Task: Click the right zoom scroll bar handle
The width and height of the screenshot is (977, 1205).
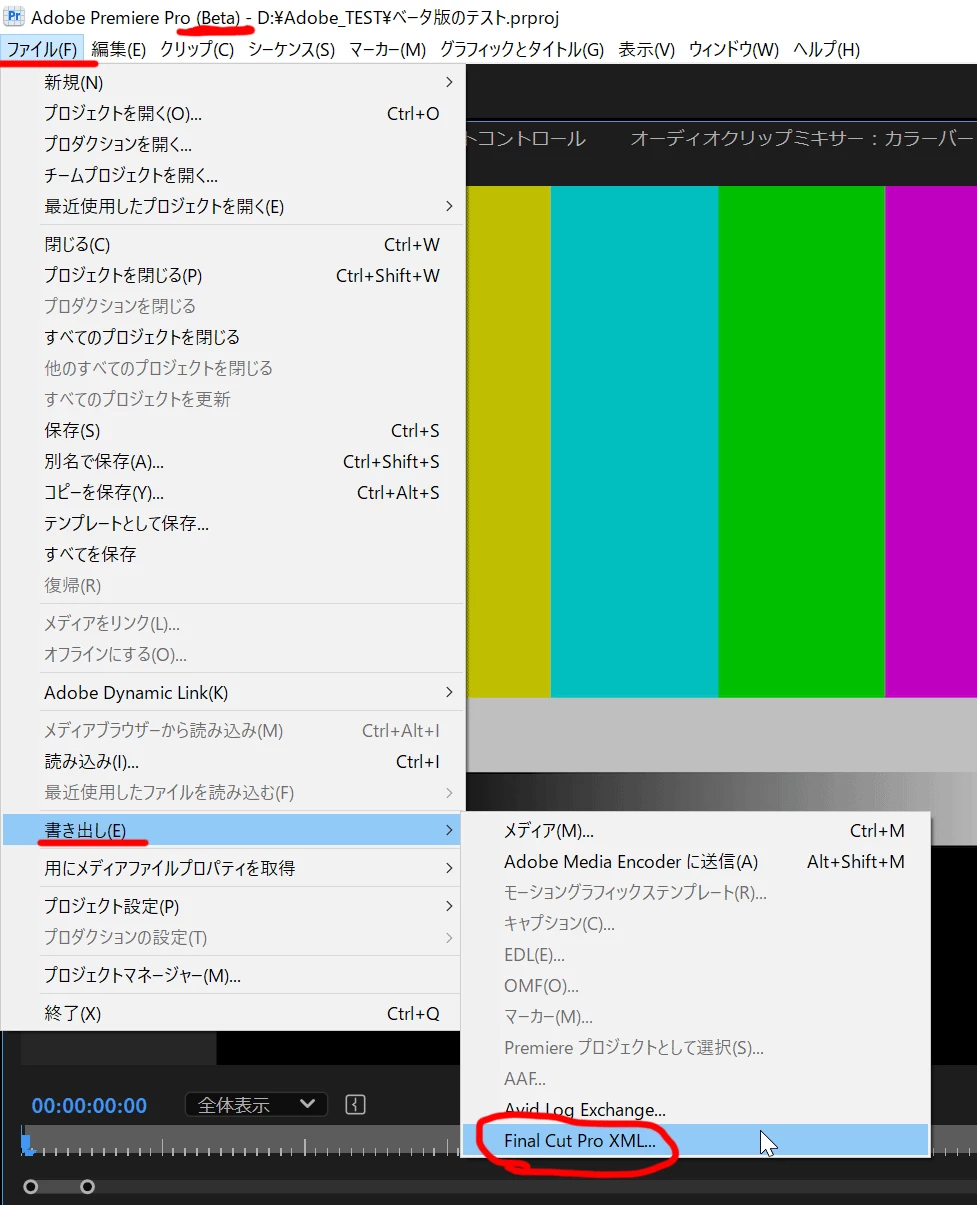Action: pos(87,1186)
